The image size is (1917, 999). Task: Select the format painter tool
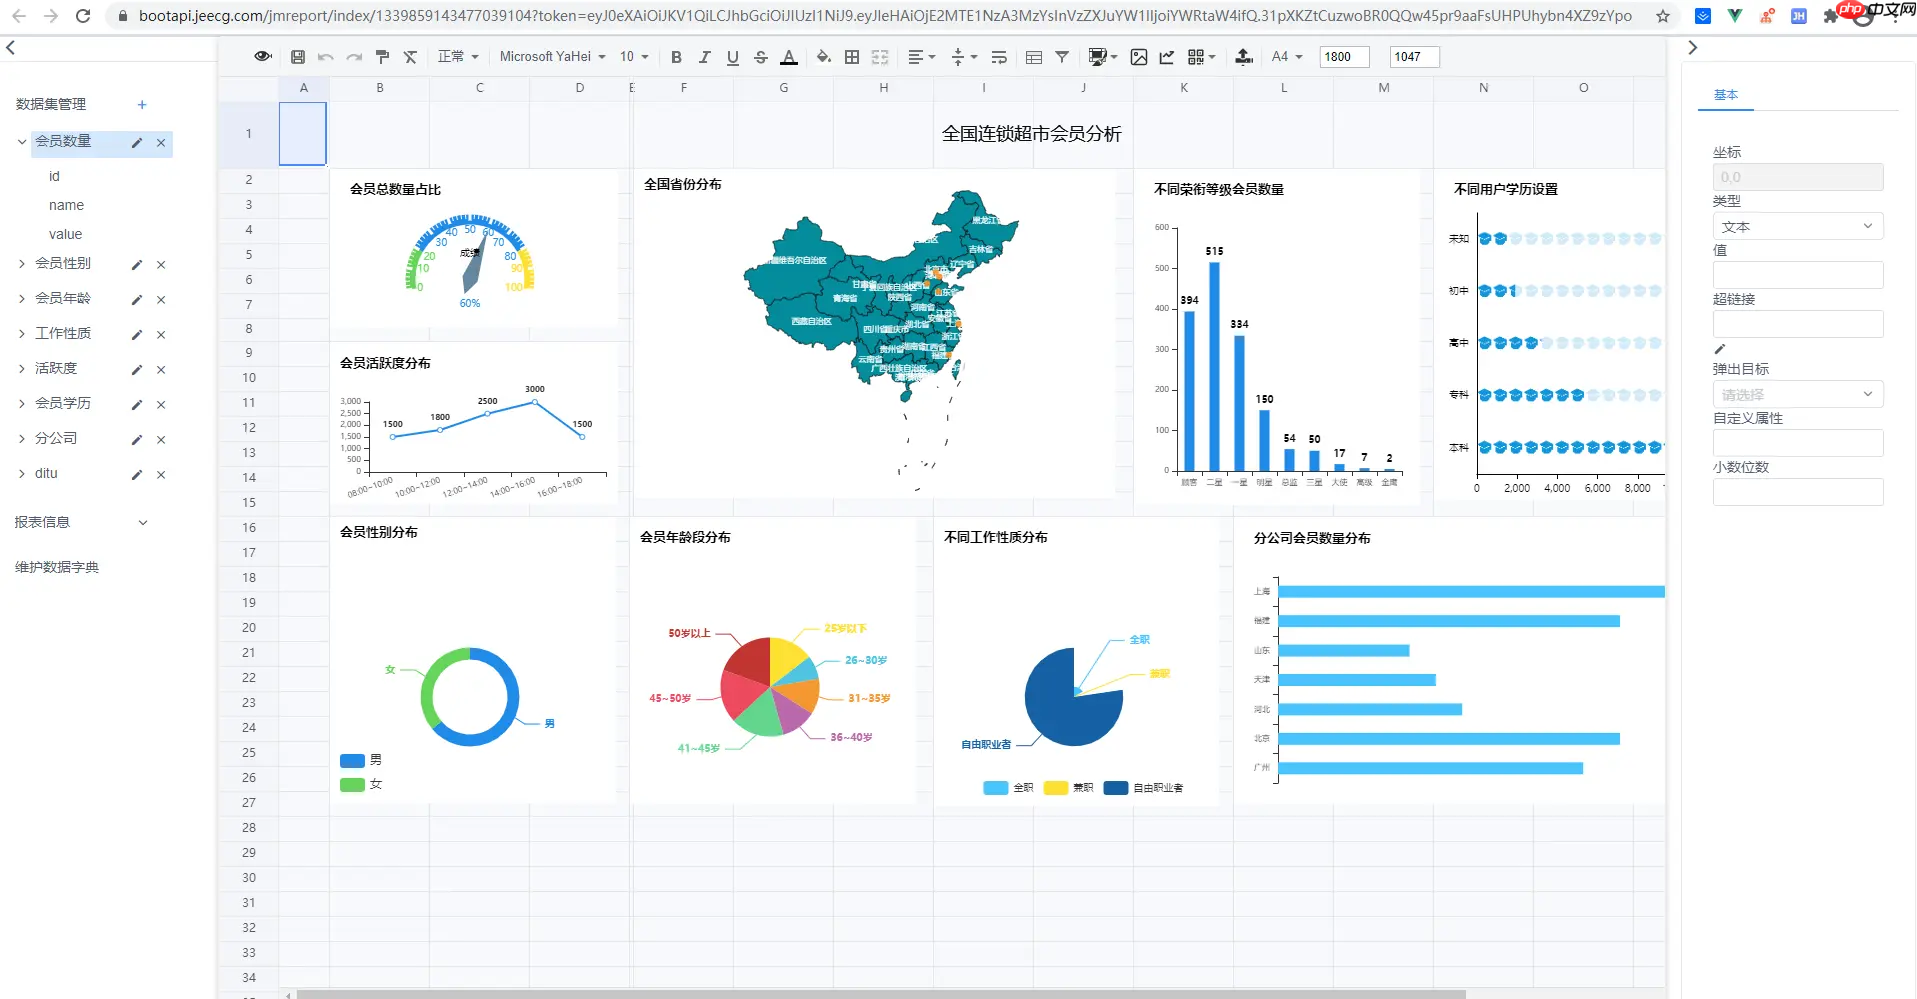point(382,56)
